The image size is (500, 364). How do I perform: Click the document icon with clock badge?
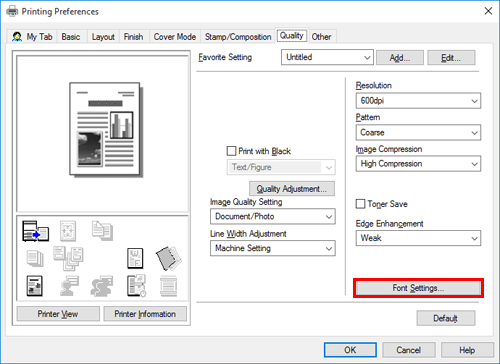pyautogui.click(x=136, y=286)
